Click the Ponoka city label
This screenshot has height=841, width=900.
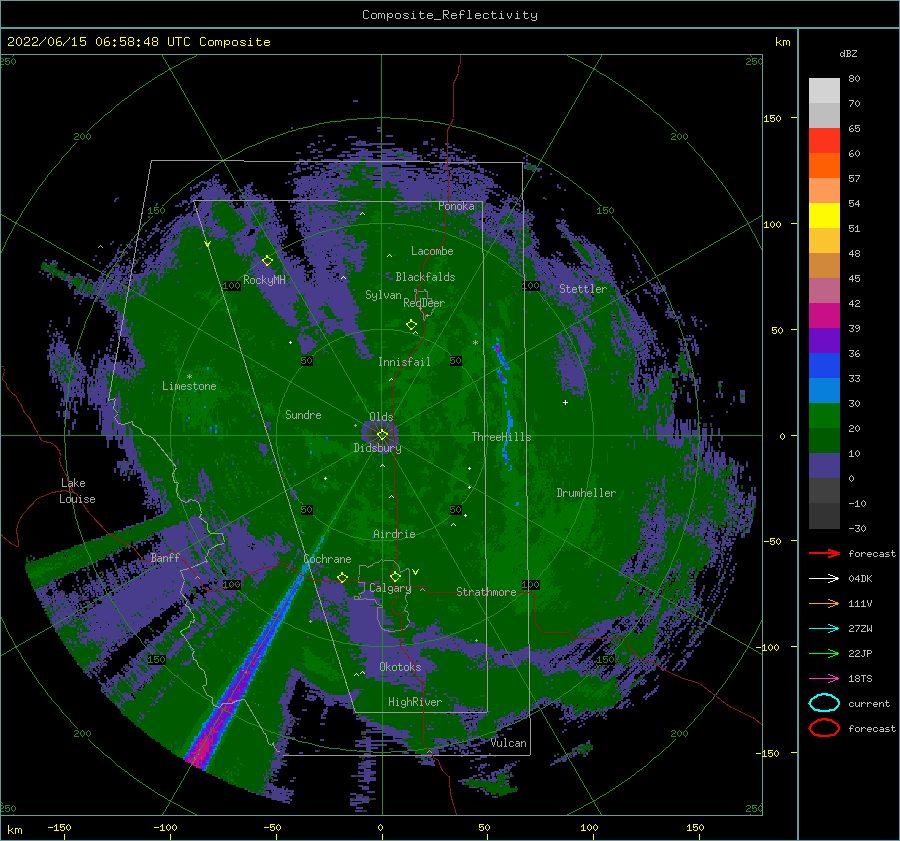pos(456,206)
